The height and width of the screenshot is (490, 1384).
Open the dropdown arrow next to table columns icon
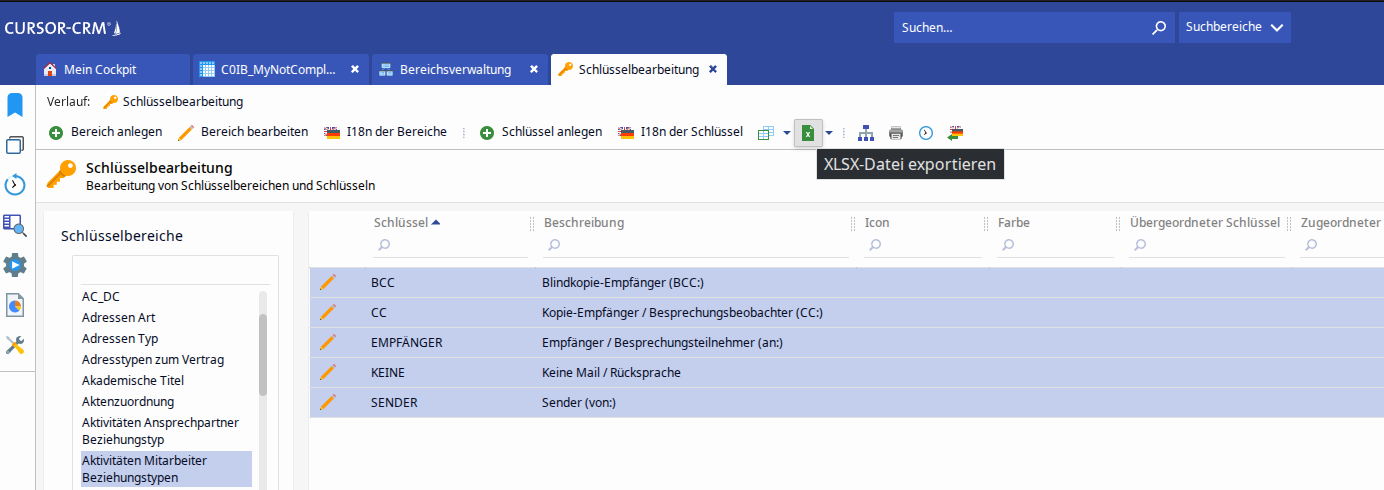(787, 133)
